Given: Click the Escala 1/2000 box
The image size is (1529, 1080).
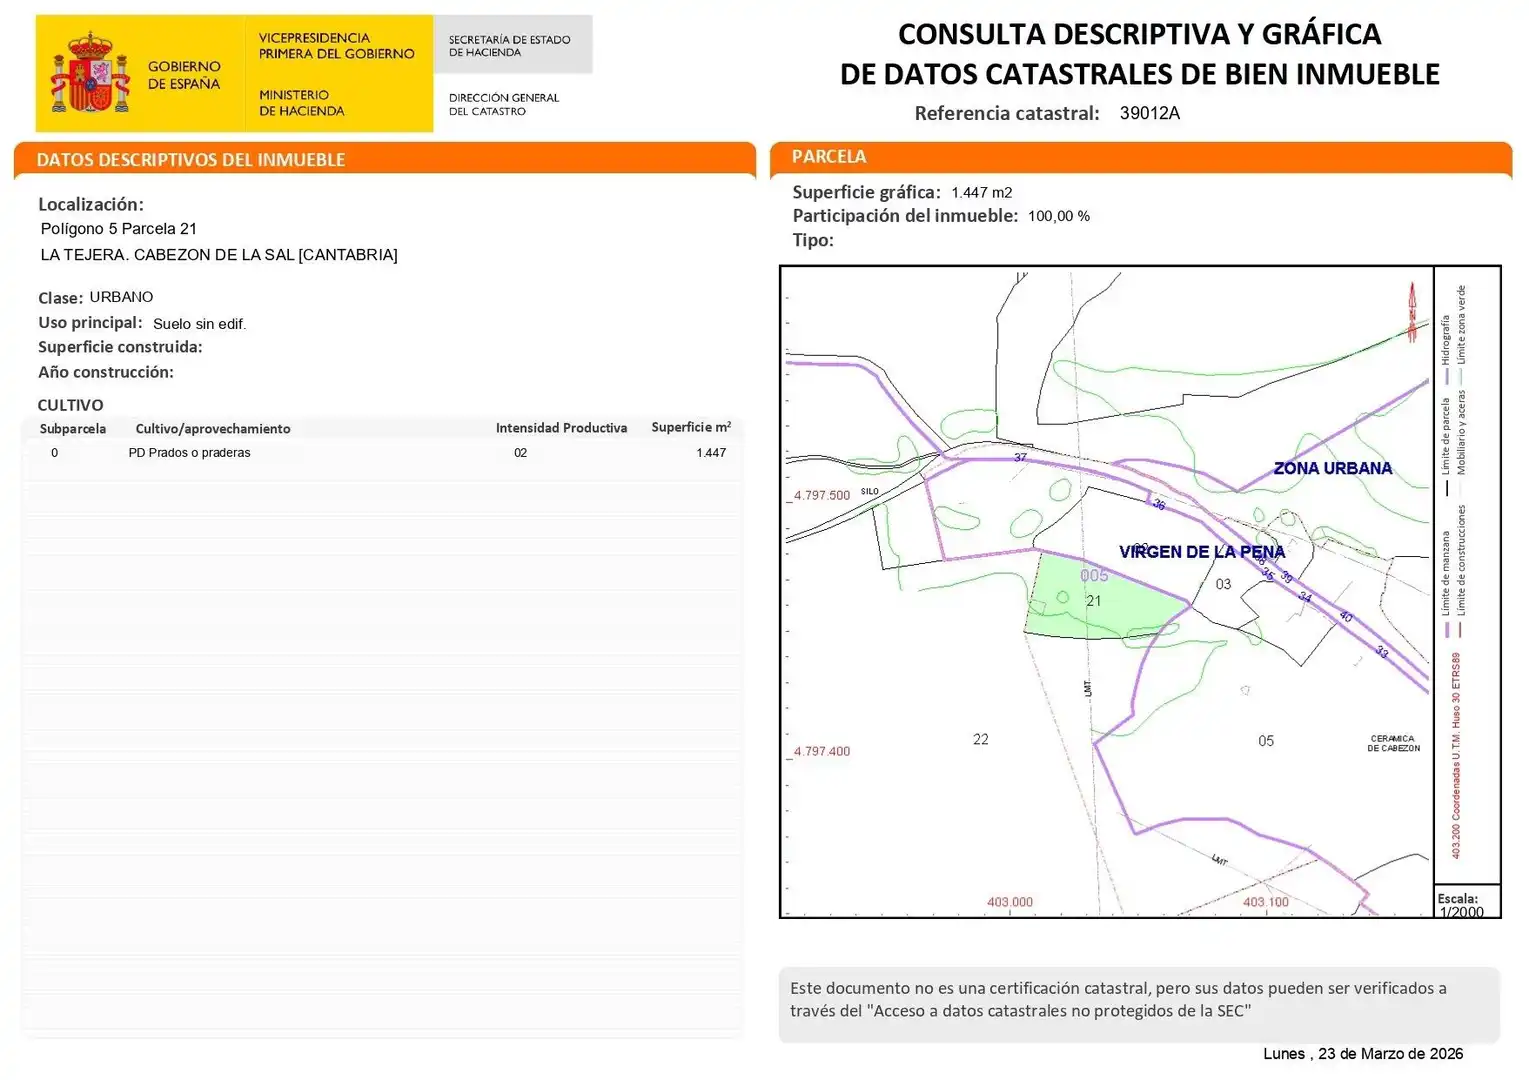Looking at the screenshot, I should tap(1467, 902).
